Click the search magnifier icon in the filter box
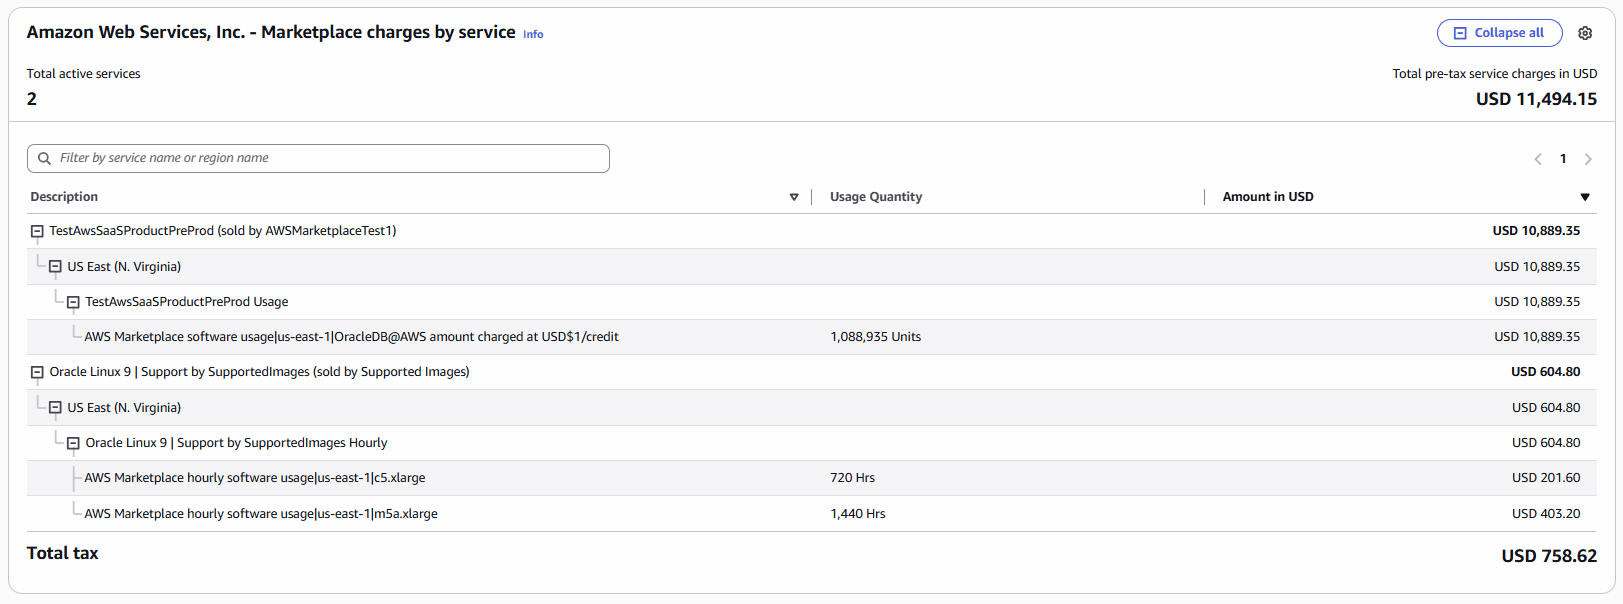The image size is (1623, 604). 44,158
